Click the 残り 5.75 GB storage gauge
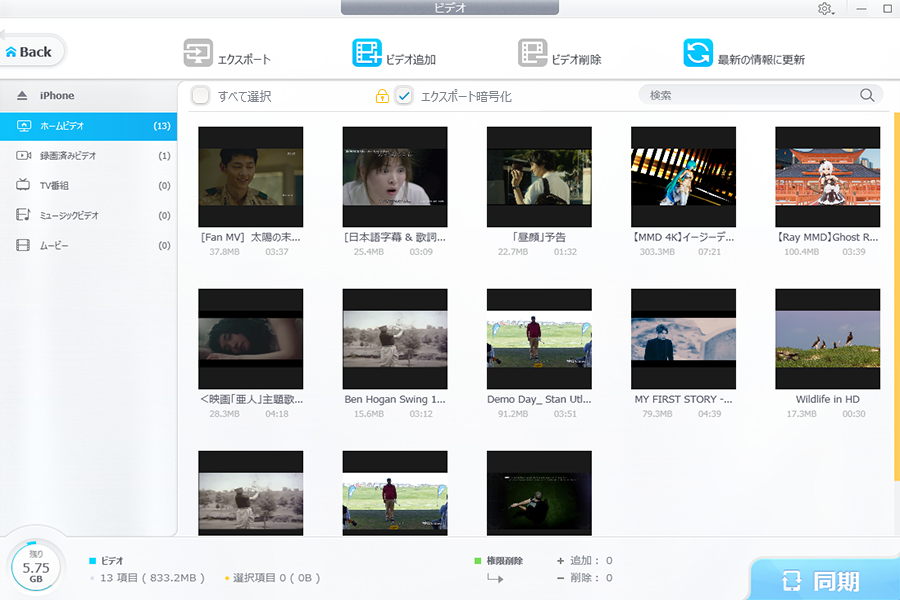 coord(36,567)
